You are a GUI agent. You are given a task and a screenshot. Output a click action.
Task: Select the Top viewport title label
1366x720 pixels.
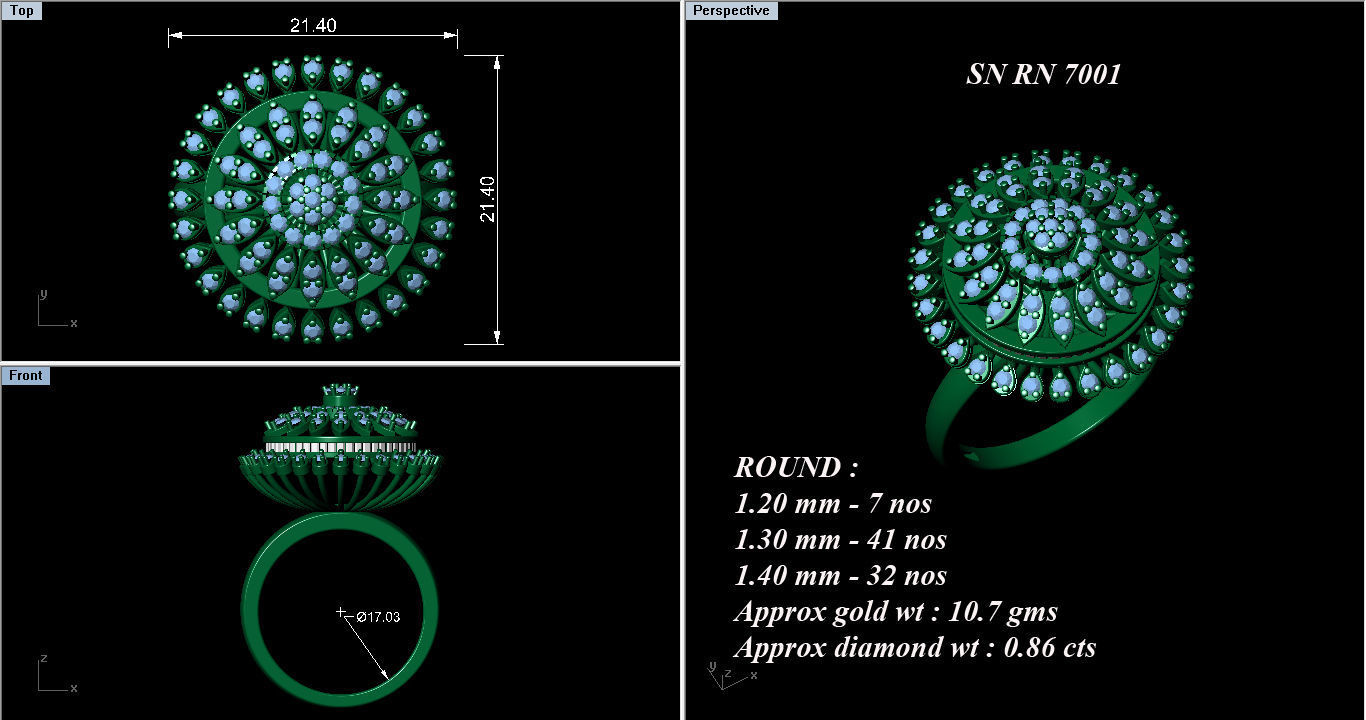[21, 10]
